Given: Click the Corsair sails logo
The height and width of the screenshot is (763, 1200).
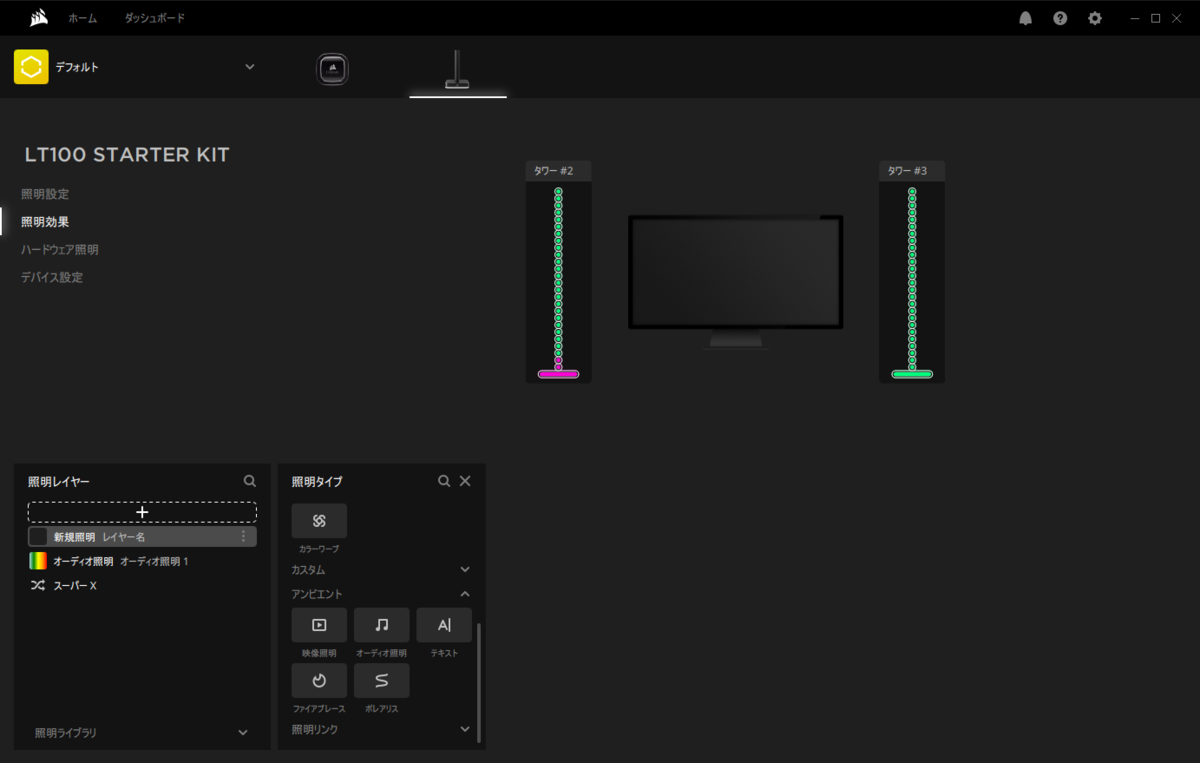Looking at the screenshot, I should (40, 17).
